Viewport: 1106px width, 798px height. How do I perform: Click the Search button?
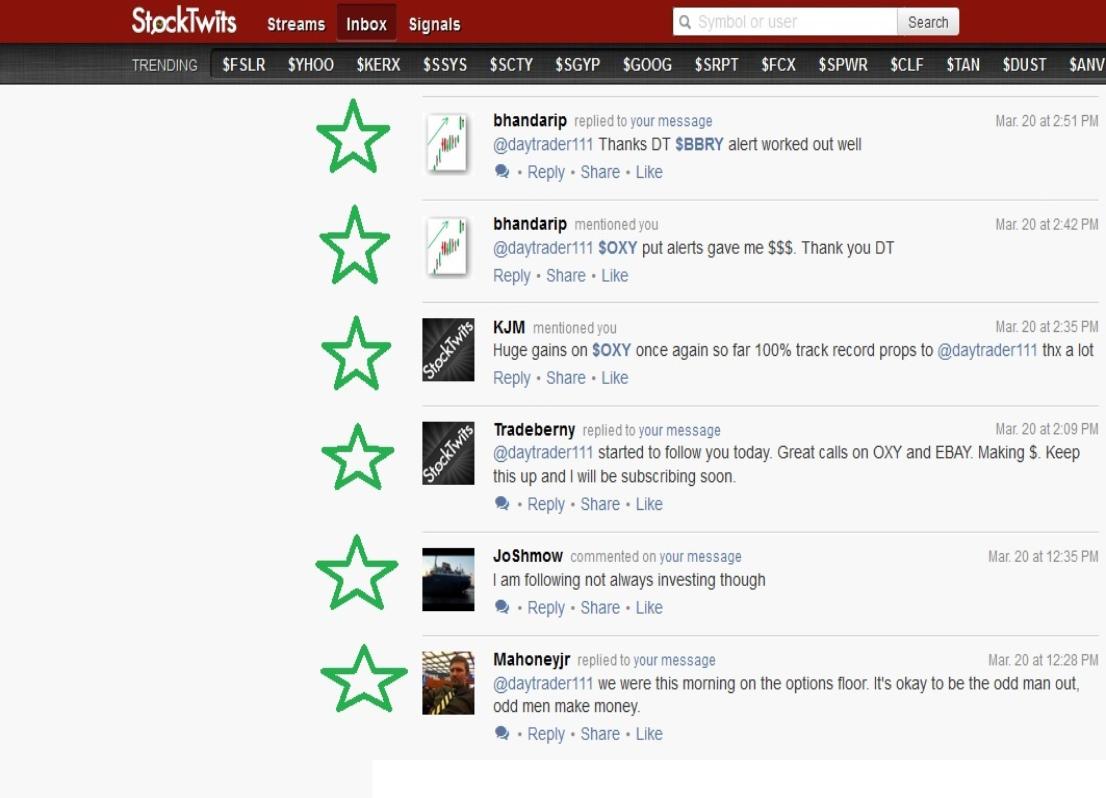(928, 23)
